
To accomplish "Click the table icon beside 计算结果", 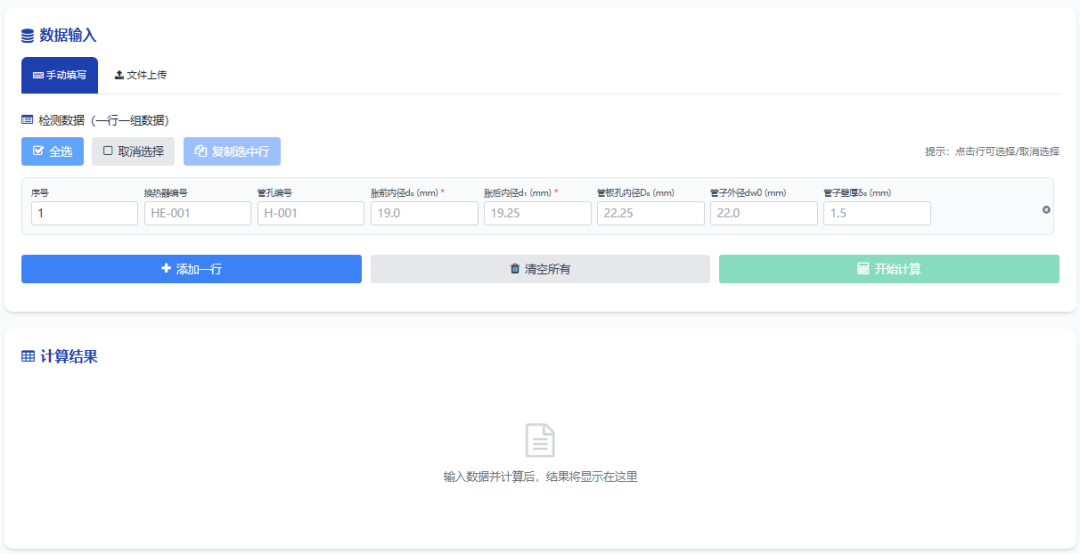I will (28, 356).
